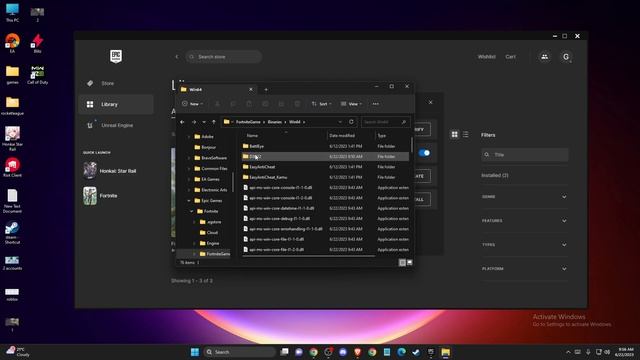
Task: Click FortniteGame in the address breadcrumb
Action: click(248, 122)
